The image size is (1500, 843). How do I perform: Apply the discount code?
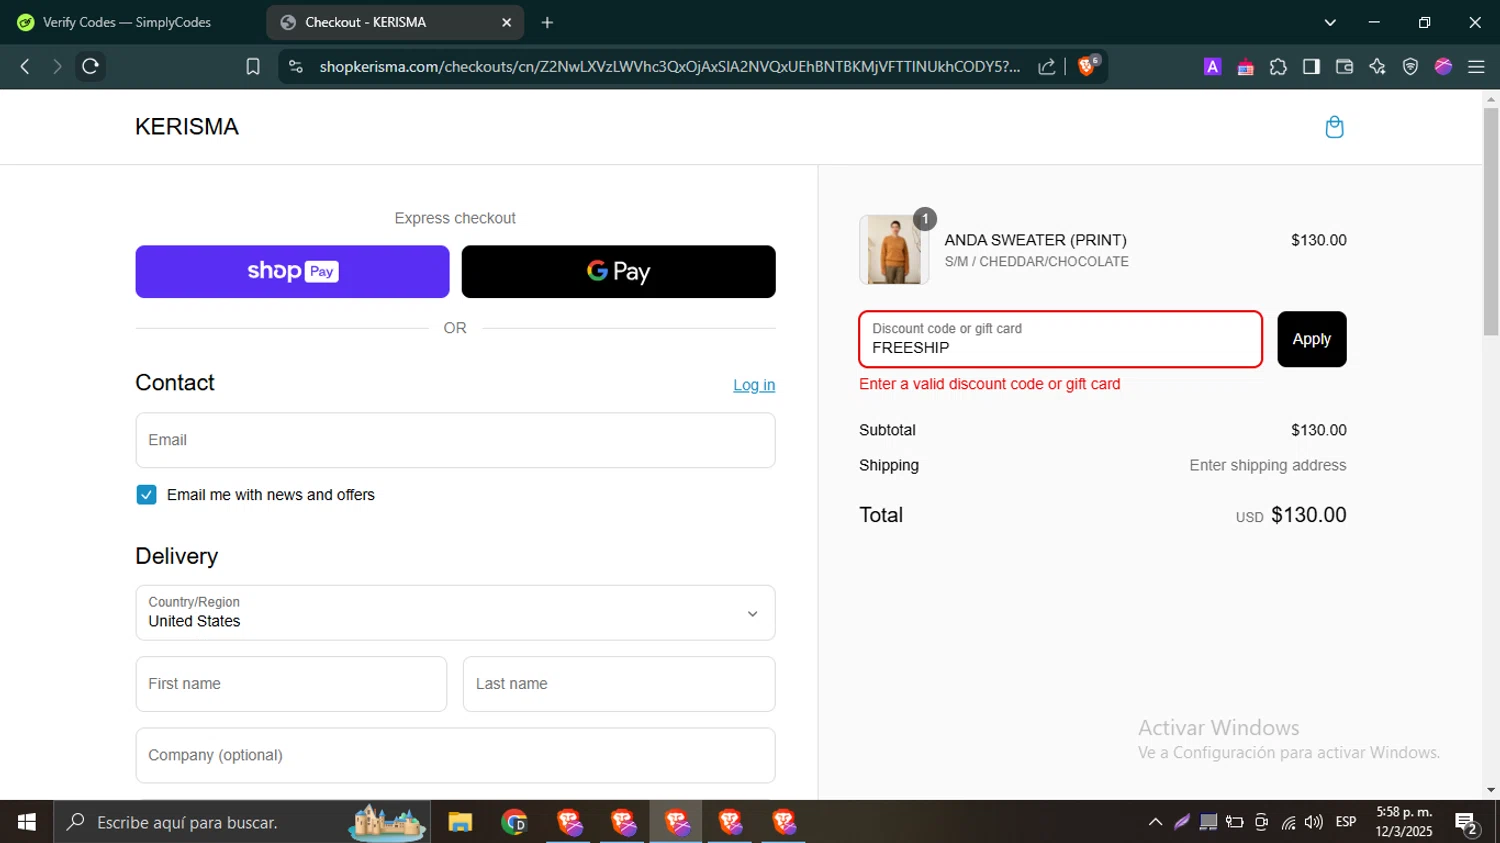click(1312, 339)
